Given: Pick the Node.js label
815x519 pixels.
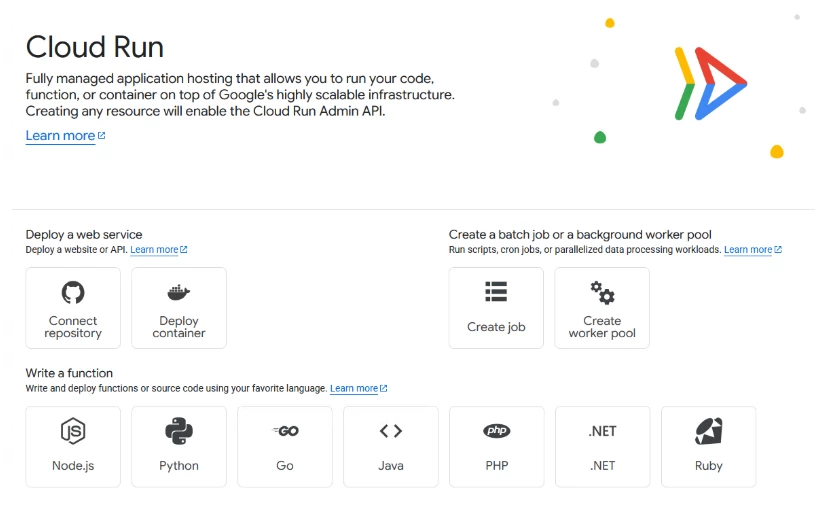Looking at the screenshot, I should coord(73,465).
